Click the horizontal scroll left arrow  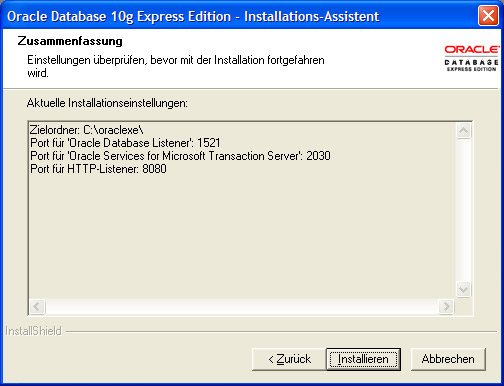[37, 306]
